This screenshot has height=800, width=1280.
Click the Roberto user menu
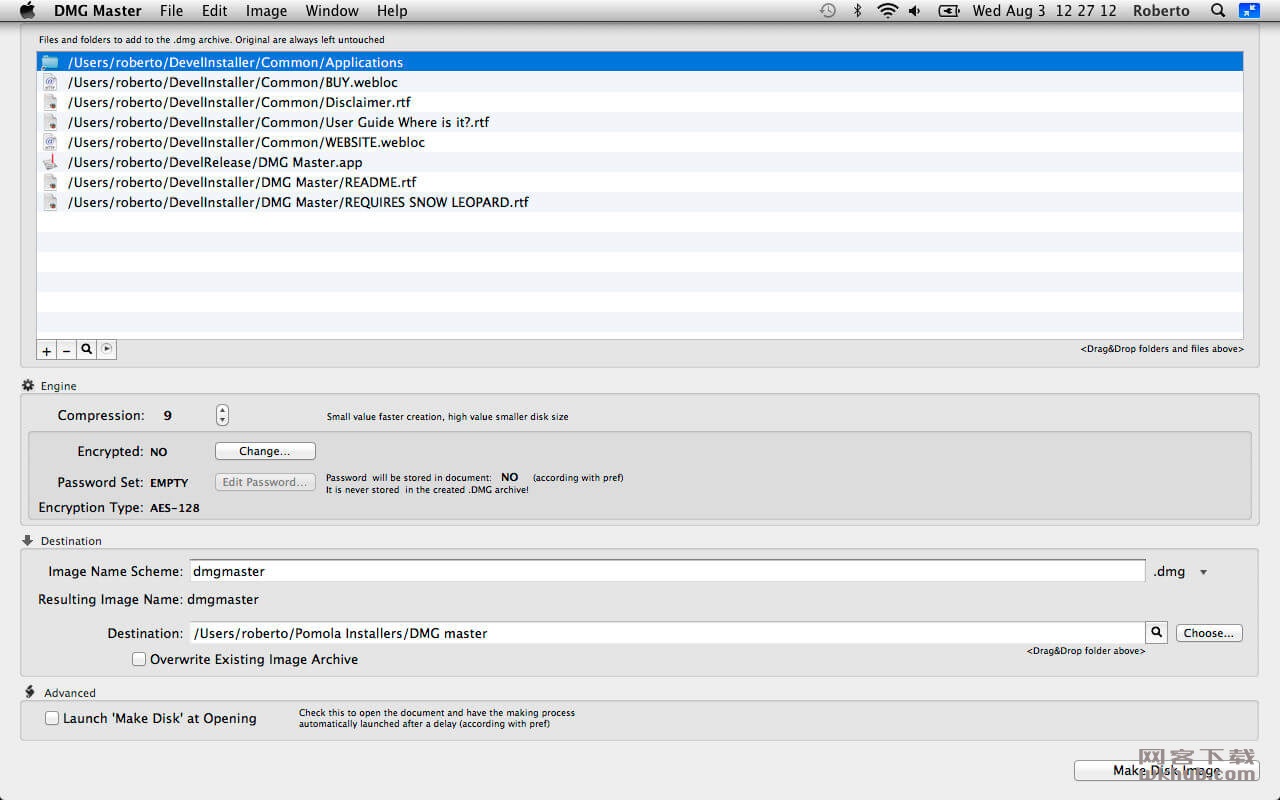tap(1161, 11)
